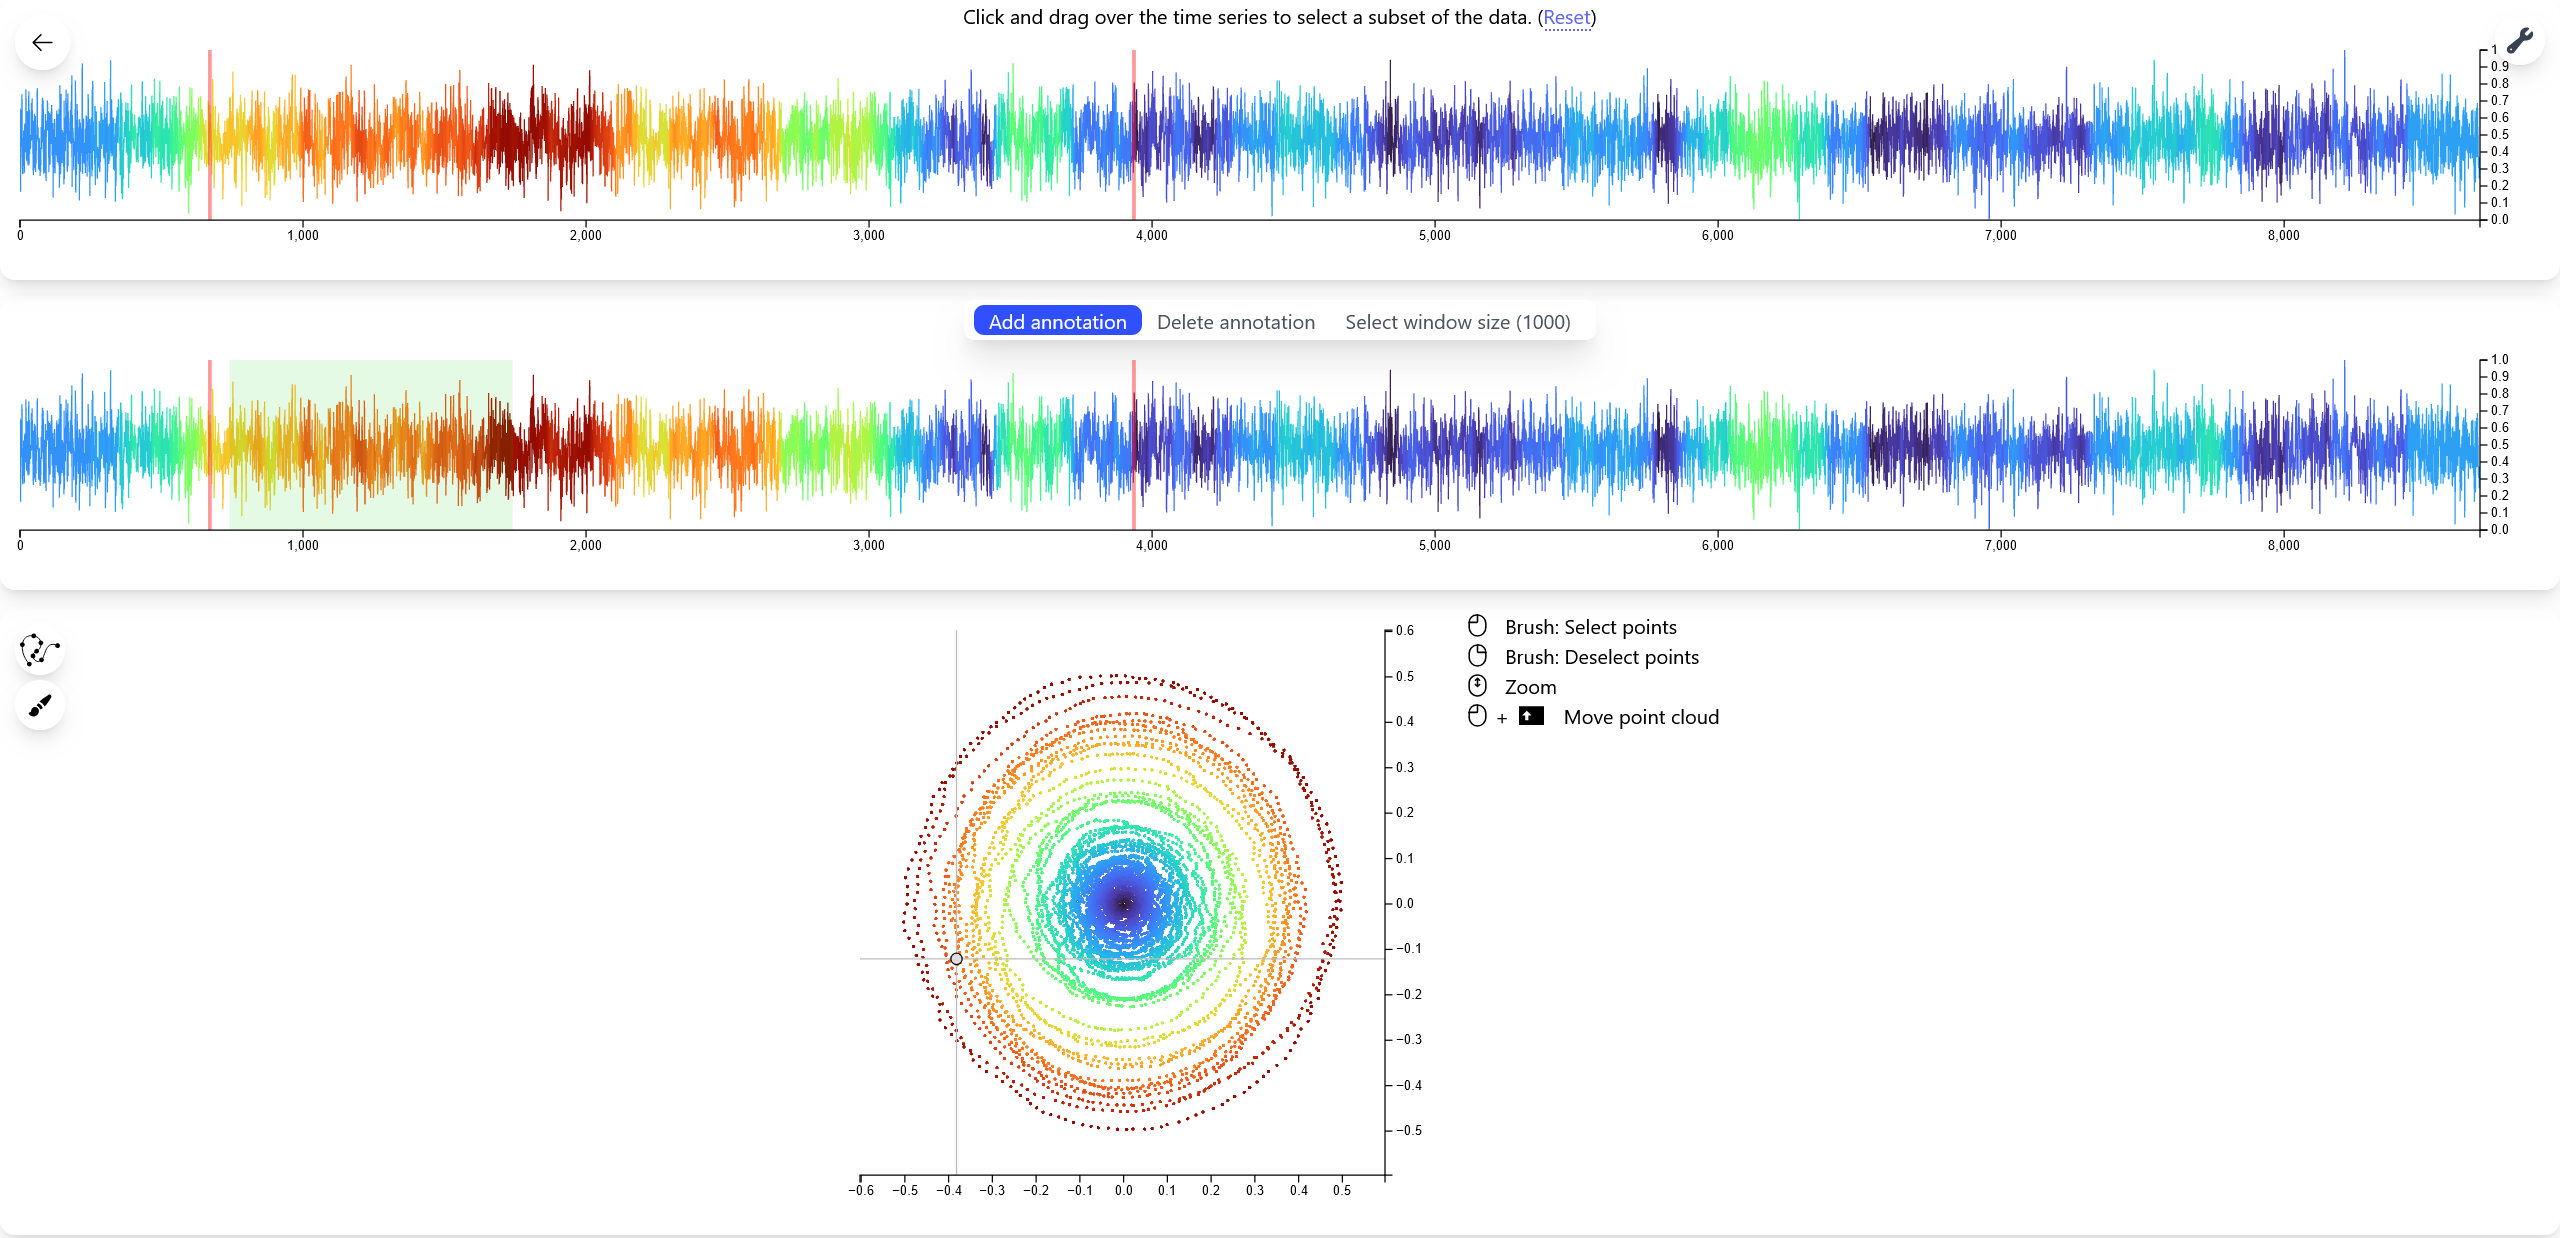Click the circled point in scatter plot

coord(956,959)
